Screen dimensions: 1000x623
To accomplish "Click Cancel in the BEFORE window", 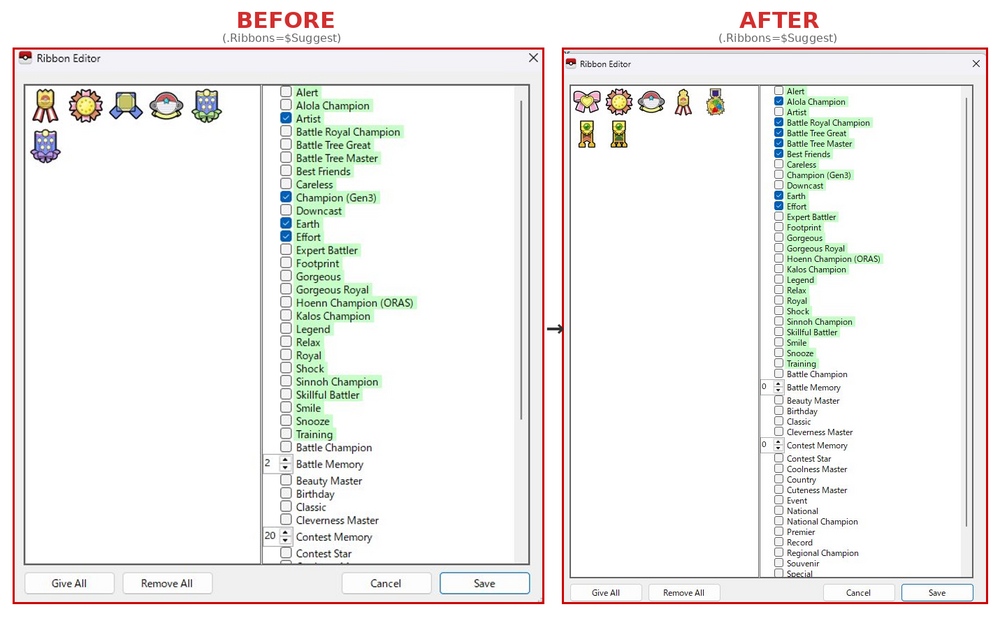I will [x=385, y=583].
